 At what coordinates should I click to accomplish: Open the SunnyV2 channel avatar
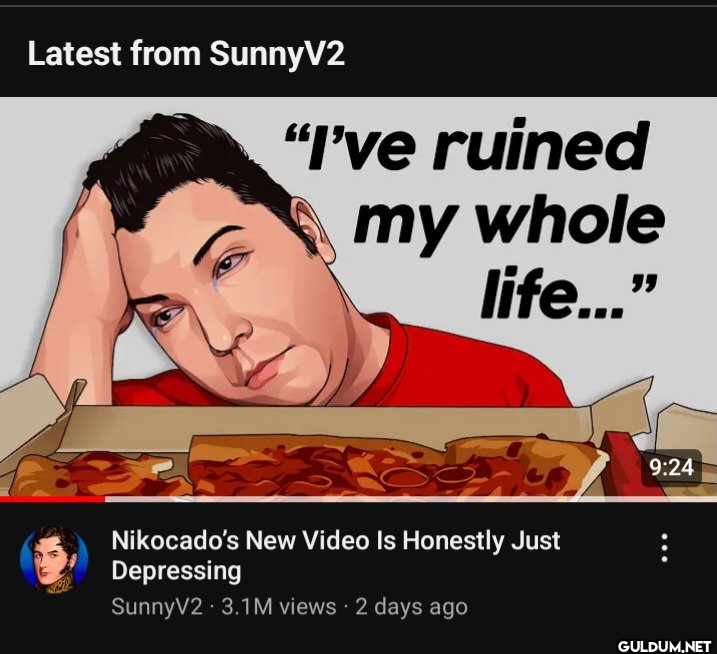(54, 559)
